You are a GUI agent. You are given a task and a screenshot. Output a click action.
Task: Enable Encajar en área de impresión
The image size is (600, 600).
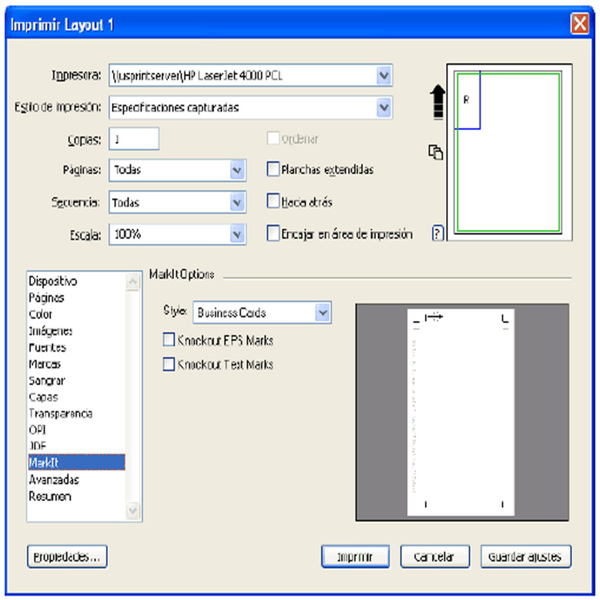click(x=273, y=233)
